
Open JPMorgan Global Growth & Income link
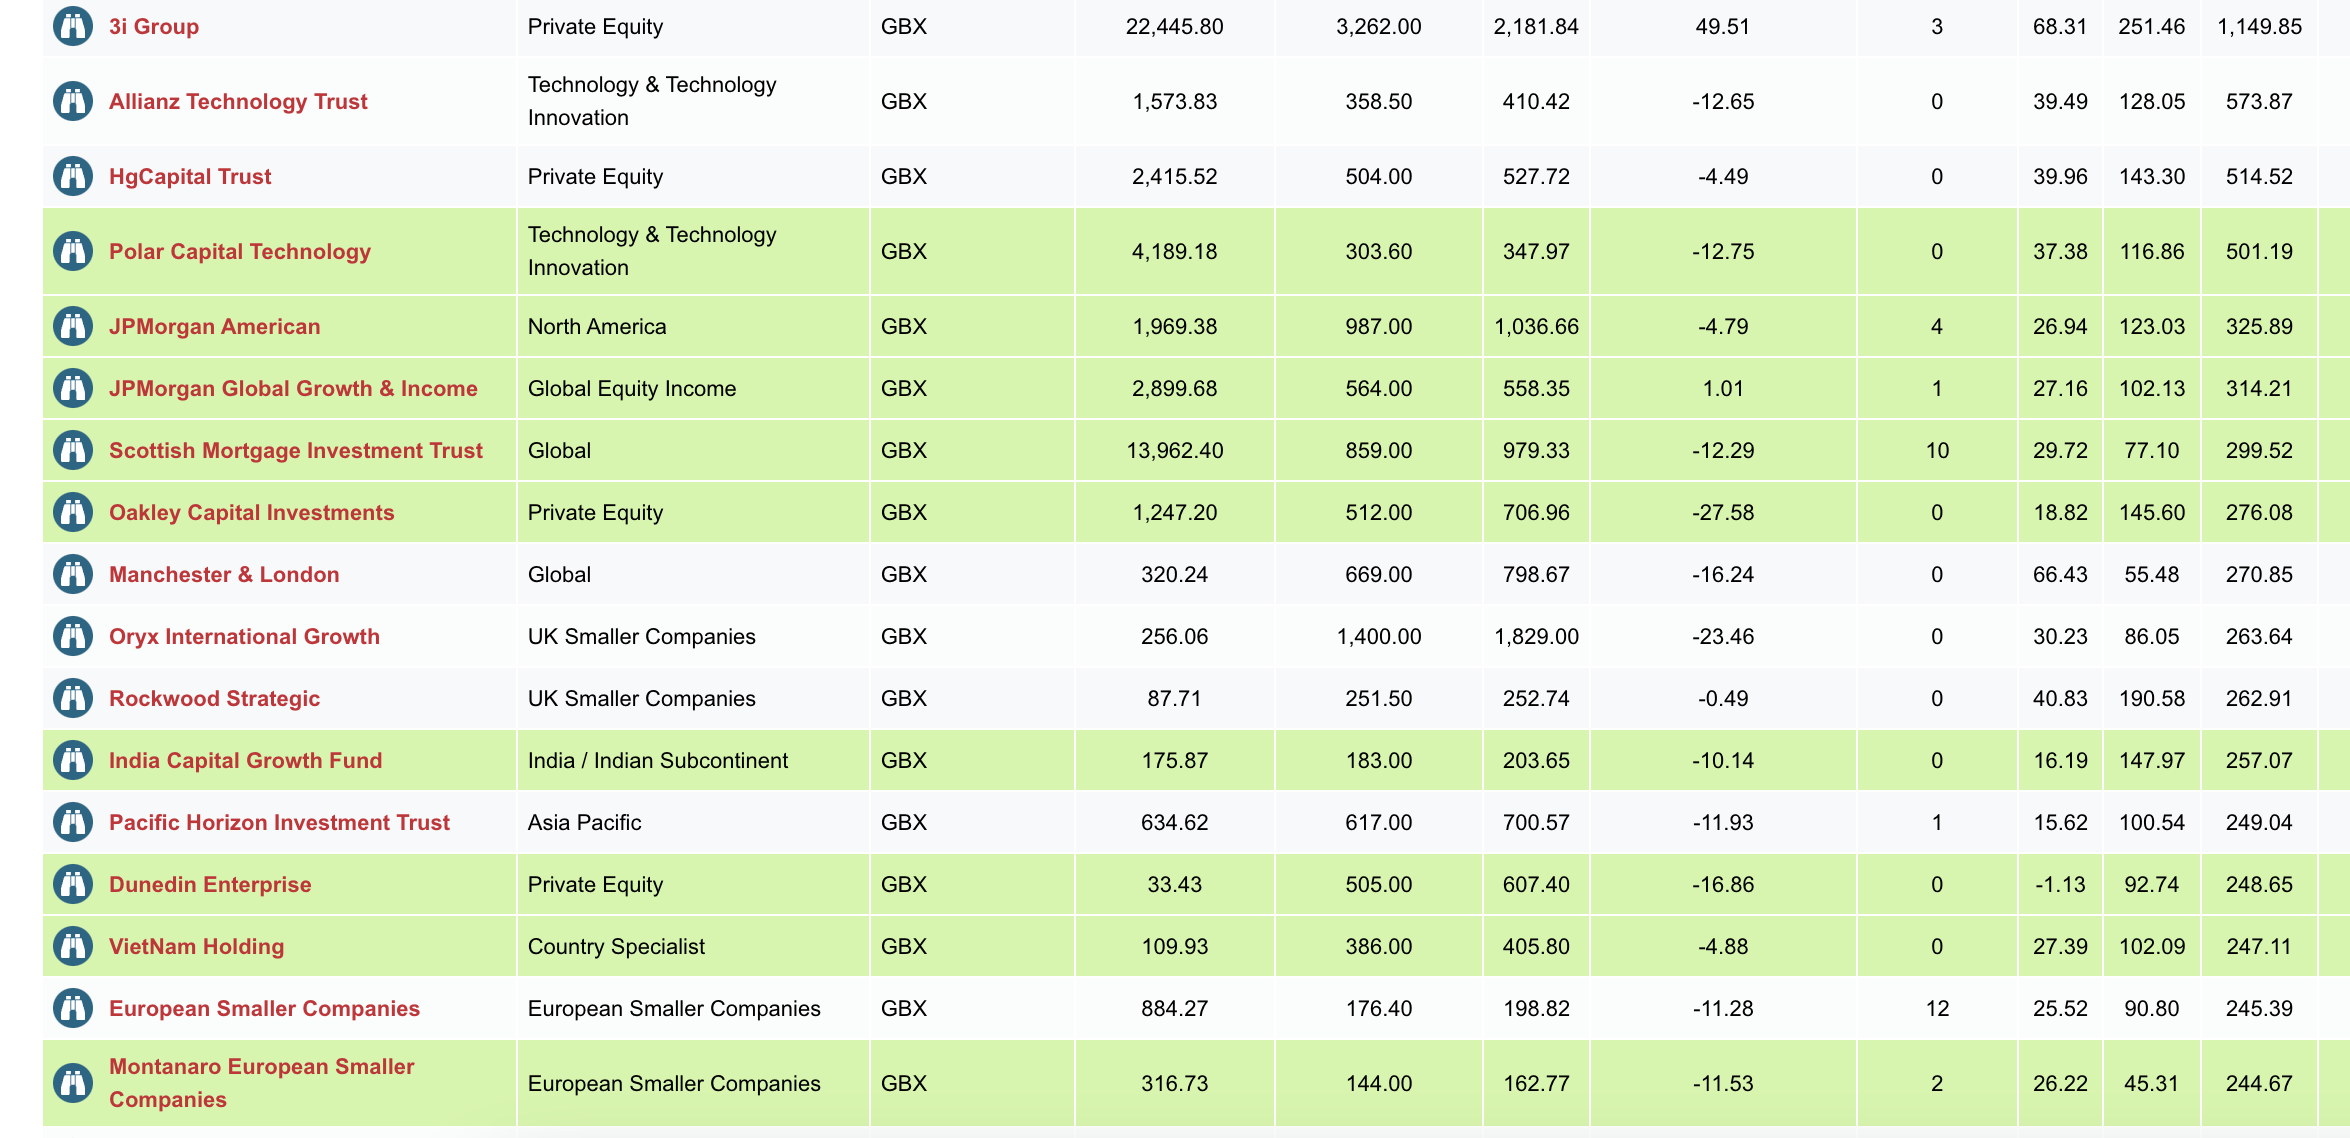click(x=293, y=388)
